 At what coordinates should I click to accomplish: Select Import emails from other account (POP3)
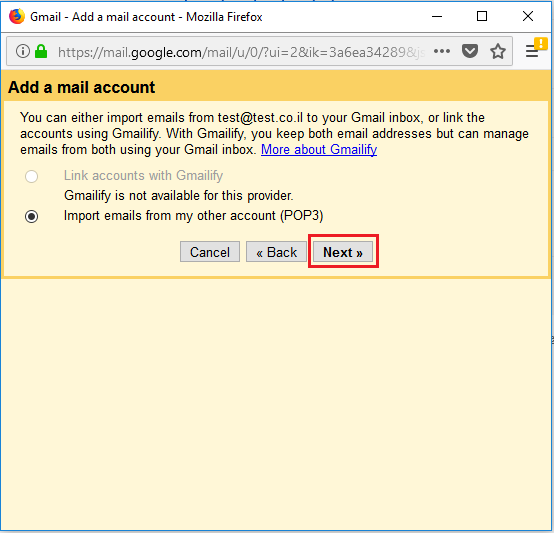pos(31,216)
